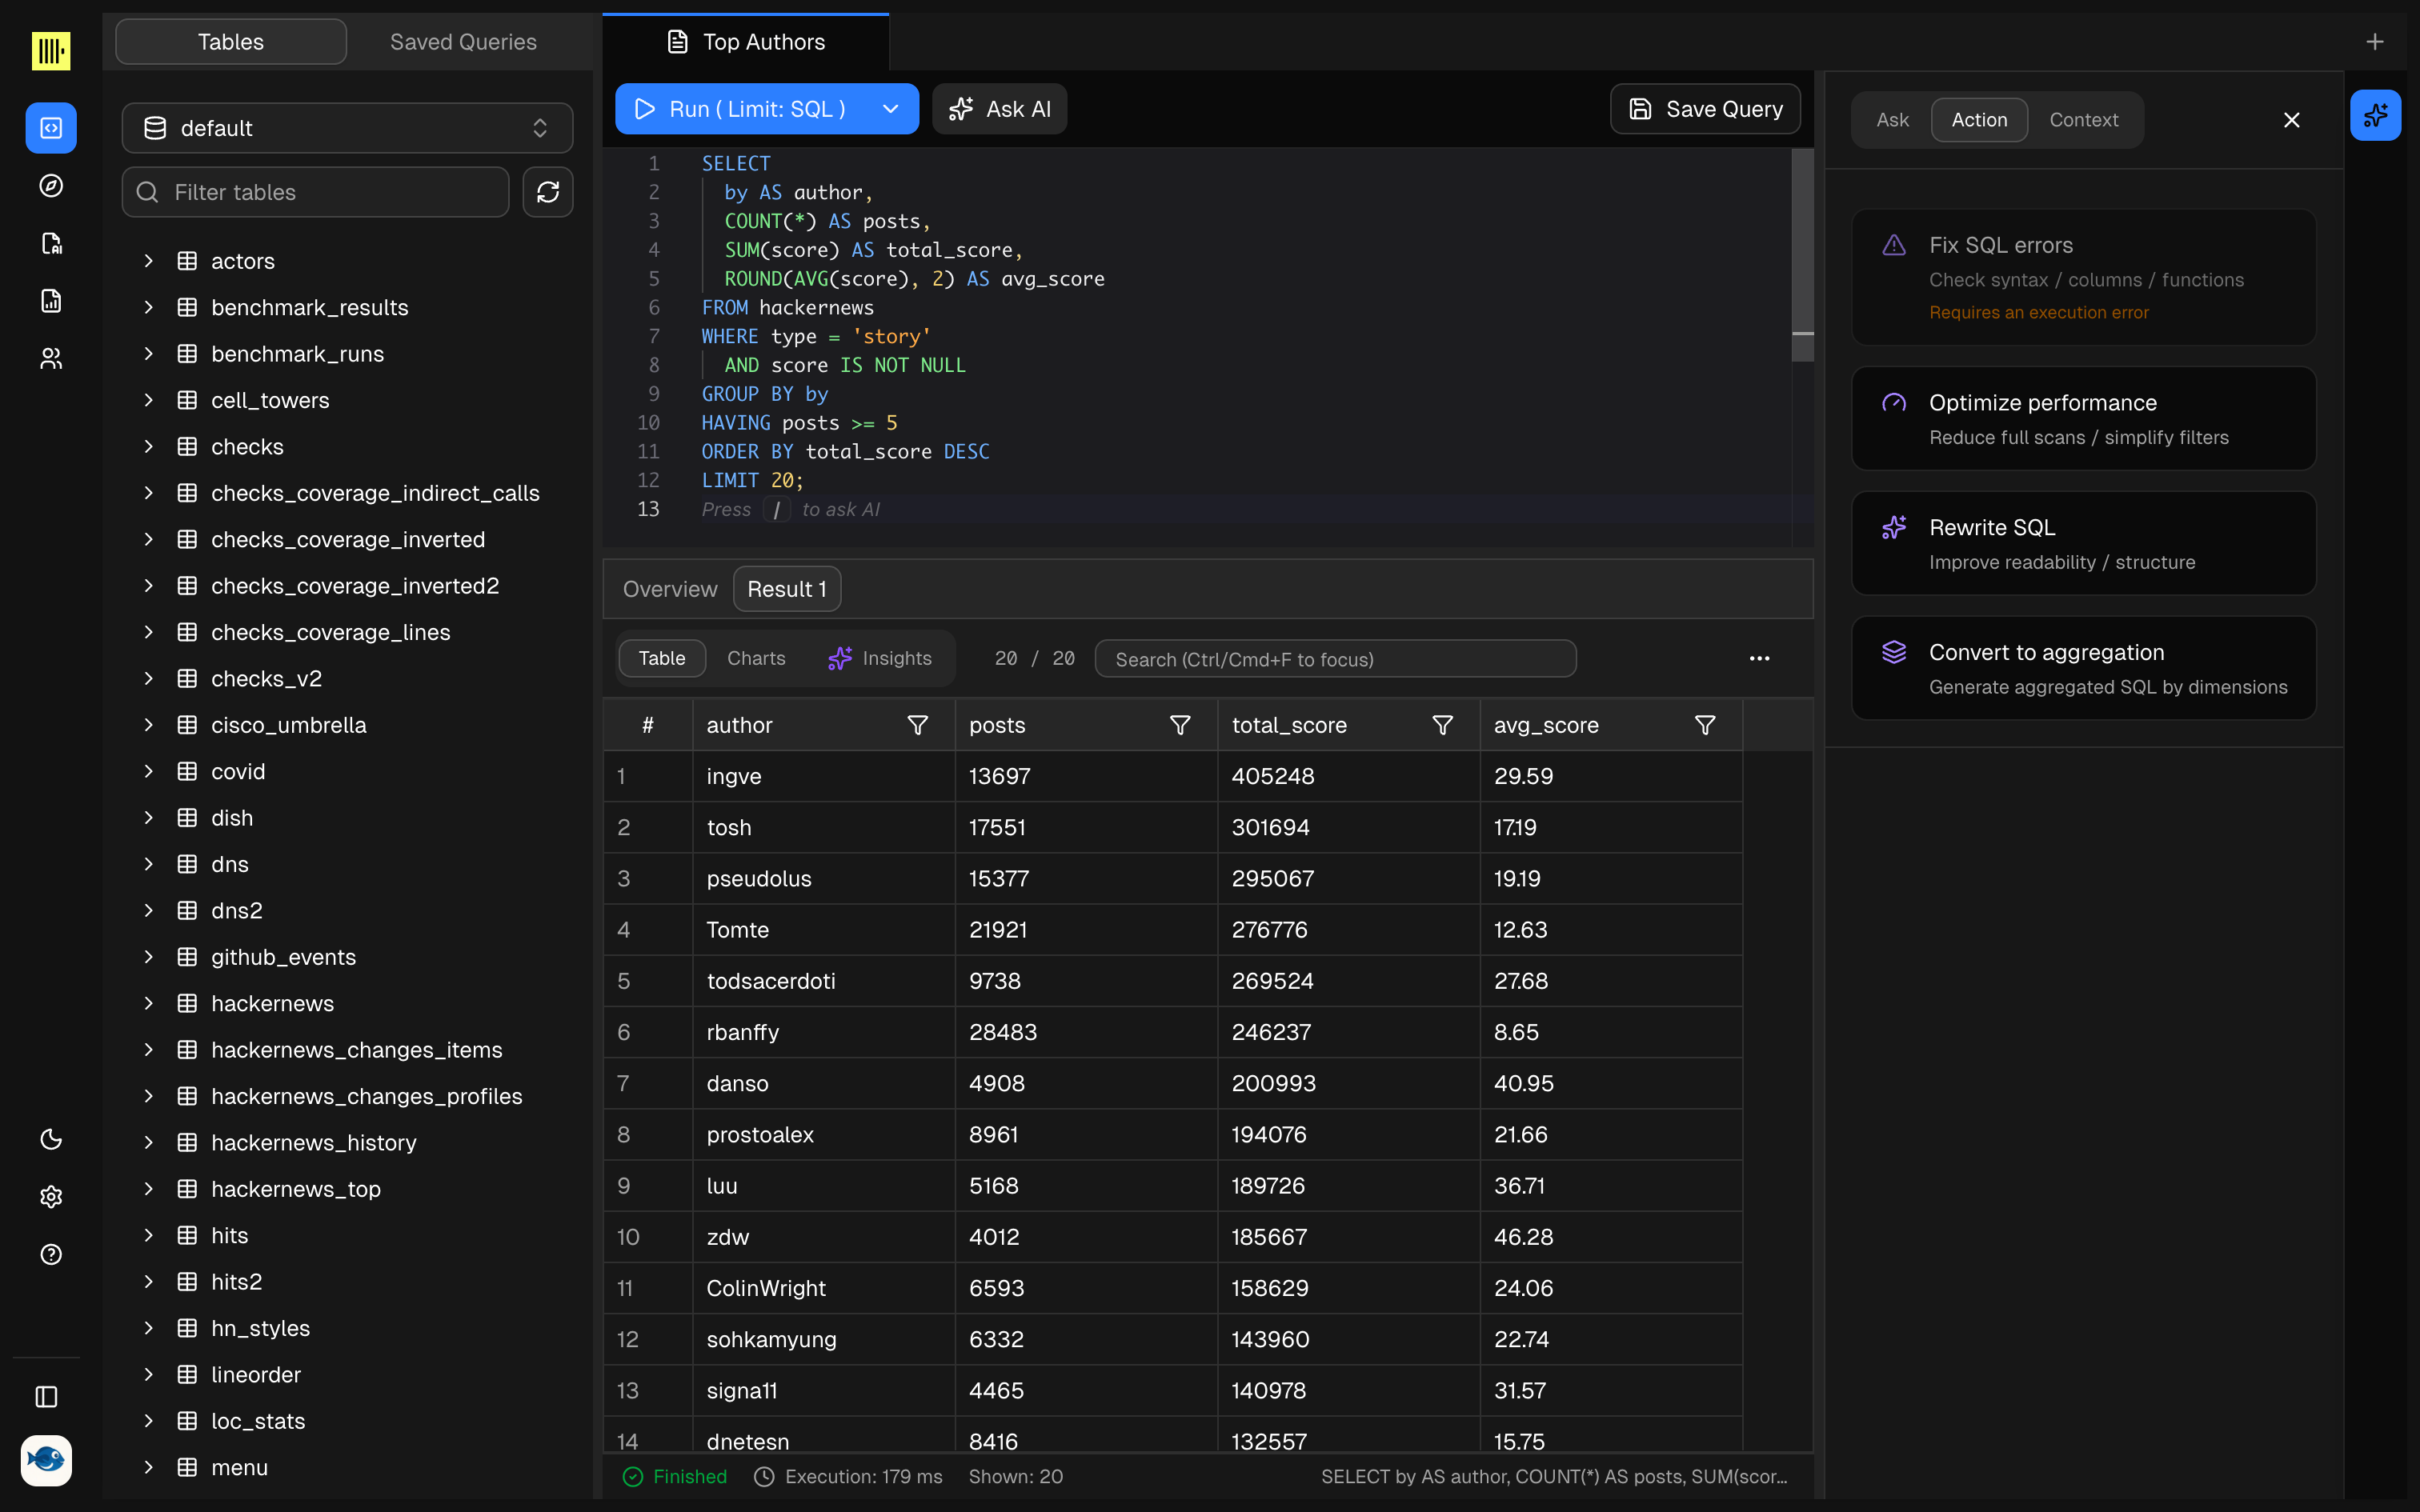This screenshot has width=2420, height=1512.
Task: Choose Convert to aggregation action
Action: pos(2084,668)
